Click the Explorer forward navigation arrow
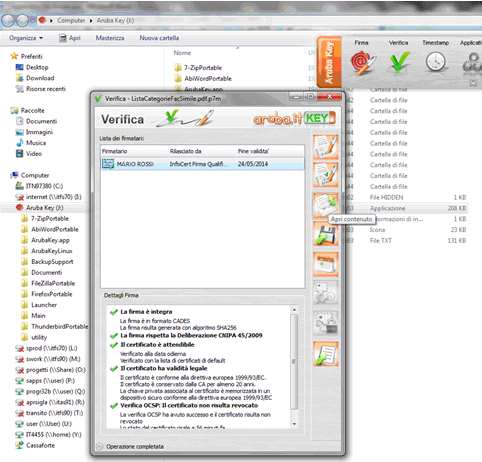 (x=22, y=21)
